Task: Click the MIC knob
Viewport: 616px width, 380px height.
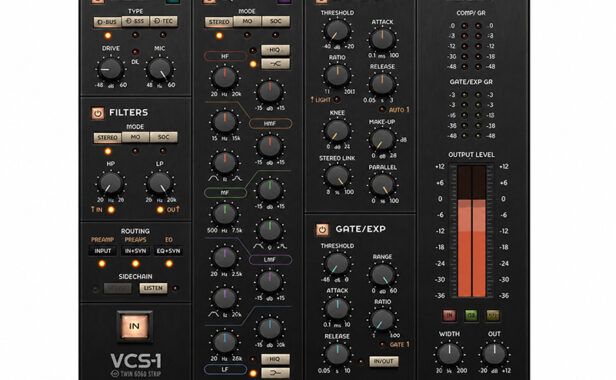Action: [x=160, y=69]
